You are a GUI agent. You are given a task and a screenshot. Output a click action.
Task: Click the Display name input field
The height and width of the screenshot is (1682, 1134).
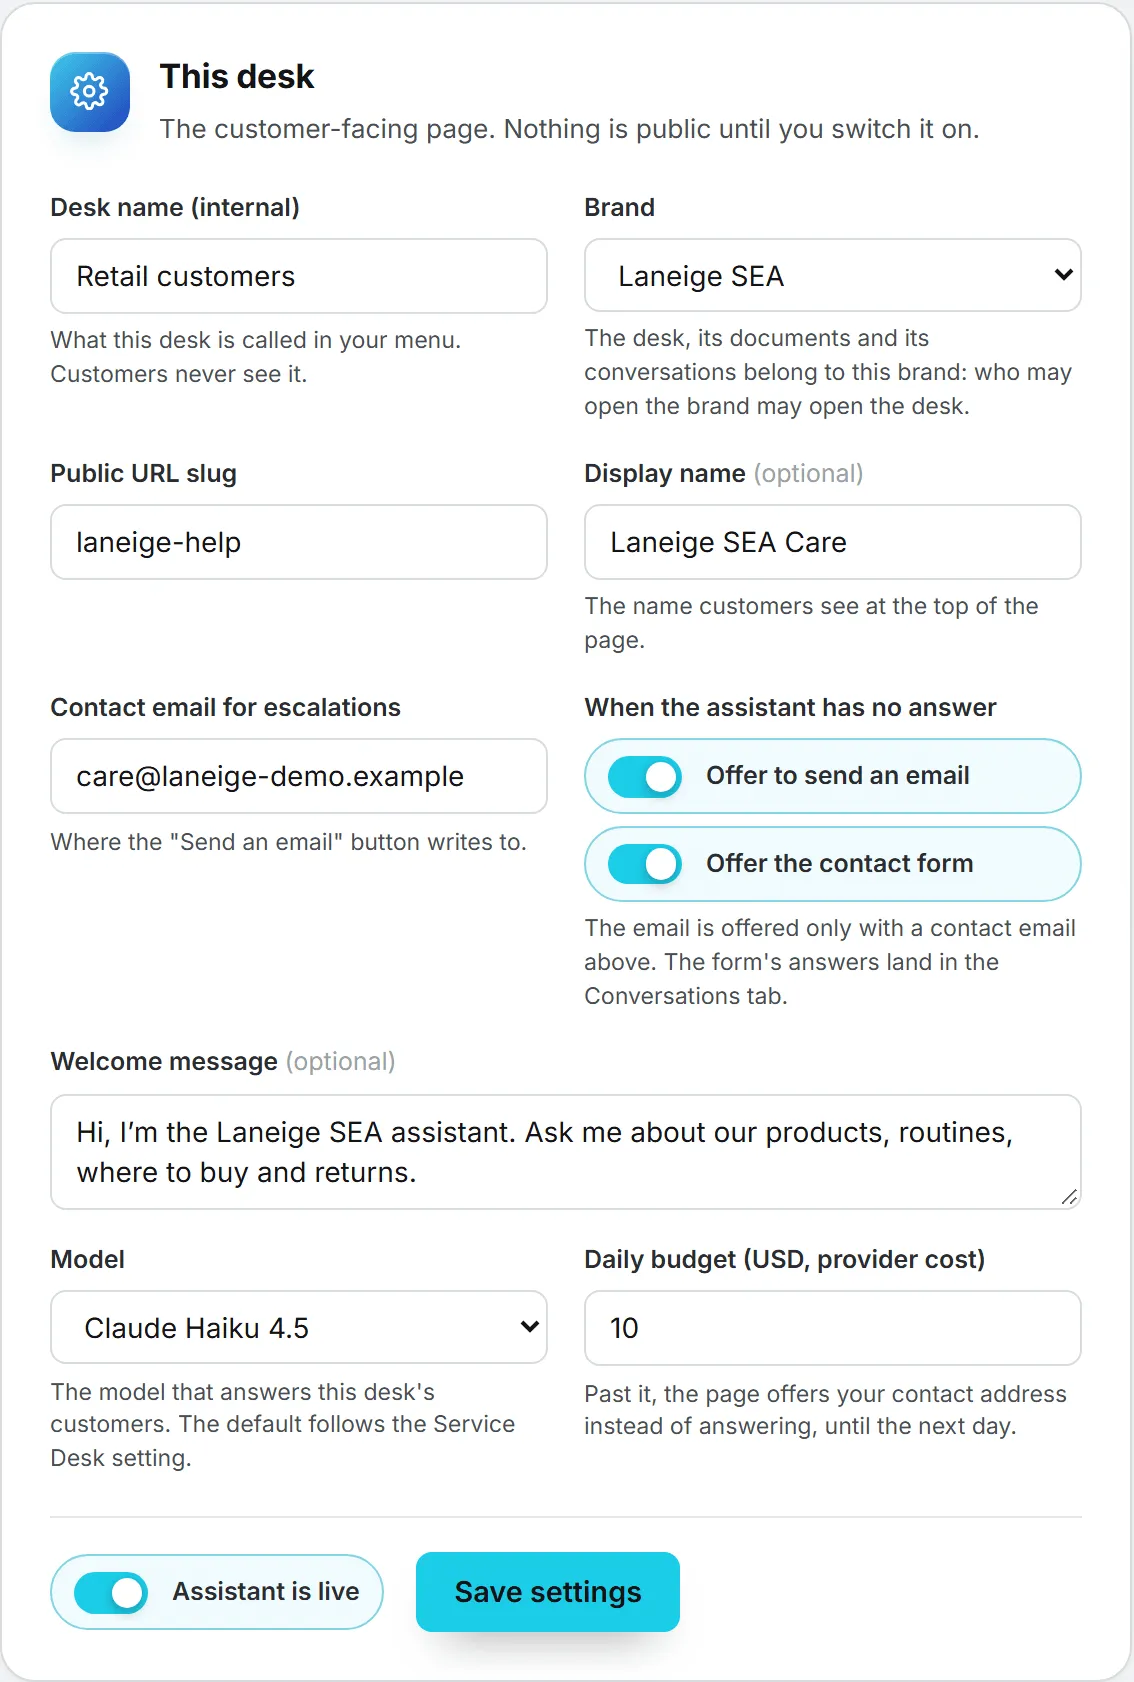click(832, 542)
